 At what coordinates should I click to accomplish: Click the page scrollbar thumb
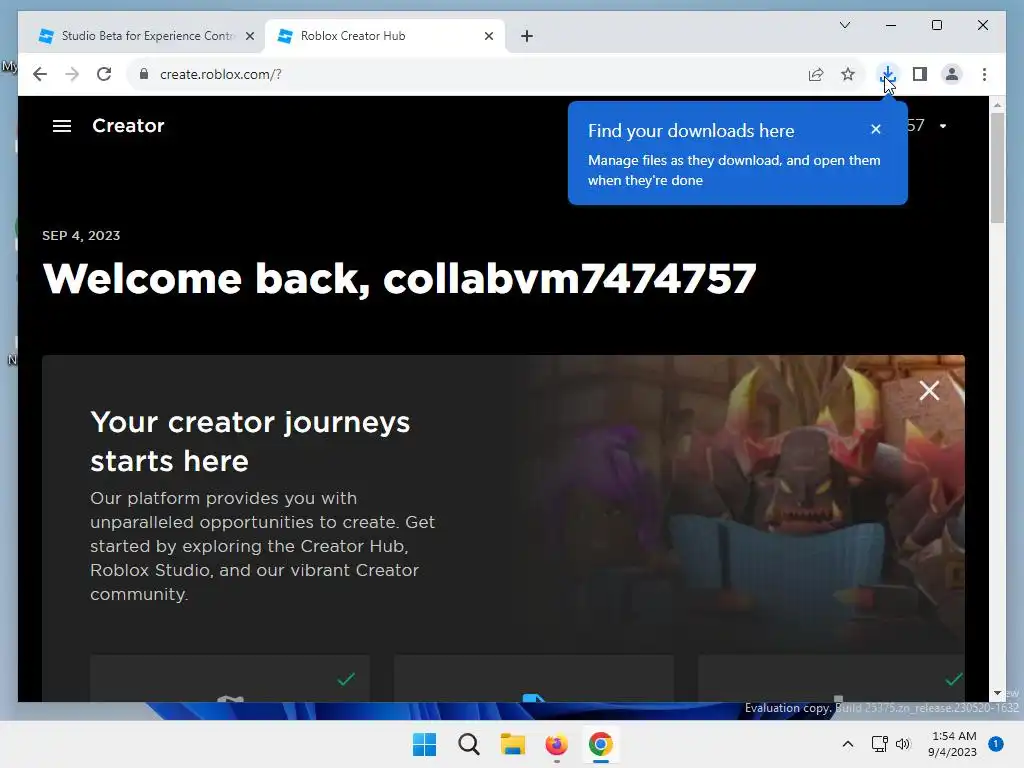(x=997, y=168)
